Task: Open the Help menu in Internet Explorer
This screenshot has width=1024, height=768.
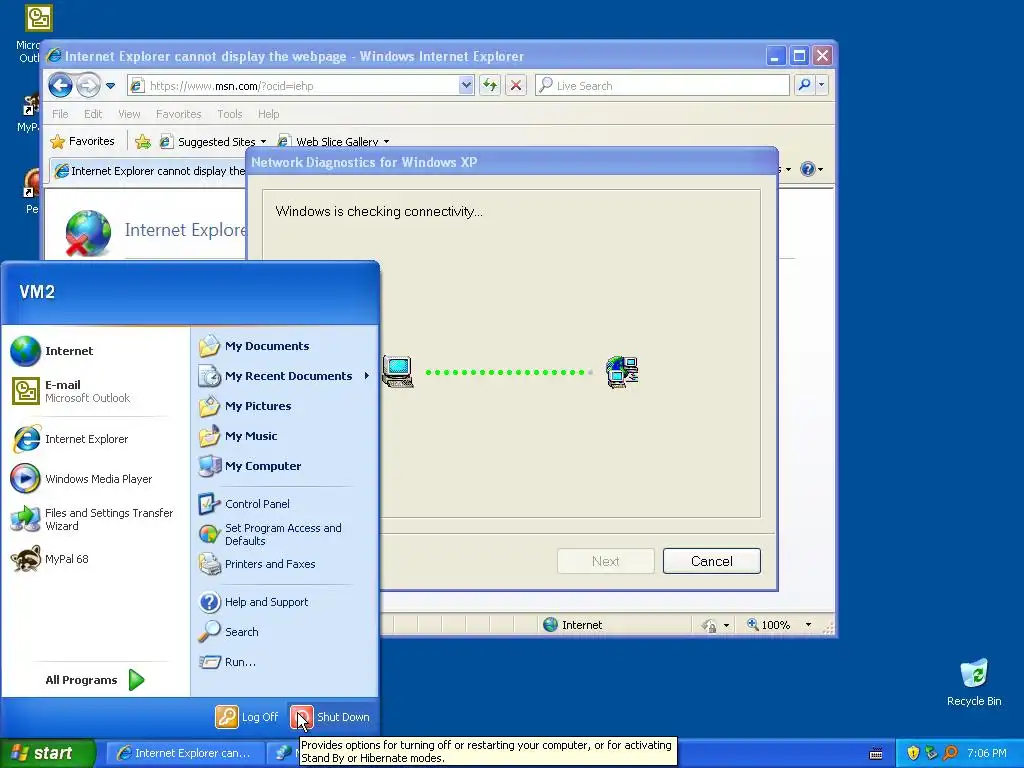Action: point(268,114)
